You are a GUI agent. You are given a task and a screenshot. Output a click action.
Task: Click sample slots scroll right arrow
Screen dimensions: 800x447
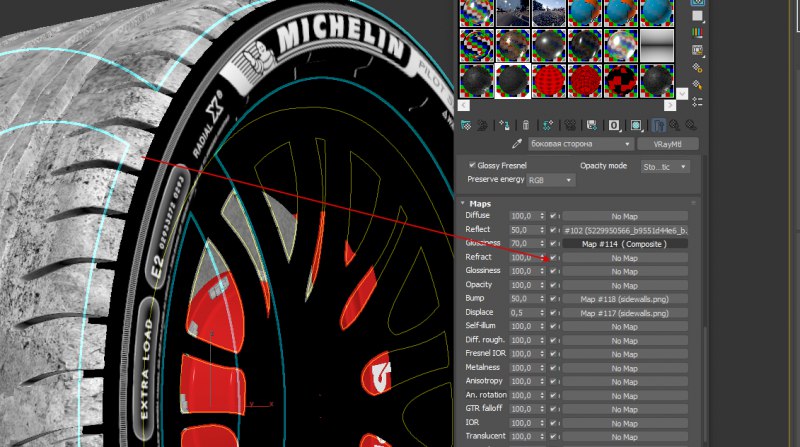coord(670,105)
